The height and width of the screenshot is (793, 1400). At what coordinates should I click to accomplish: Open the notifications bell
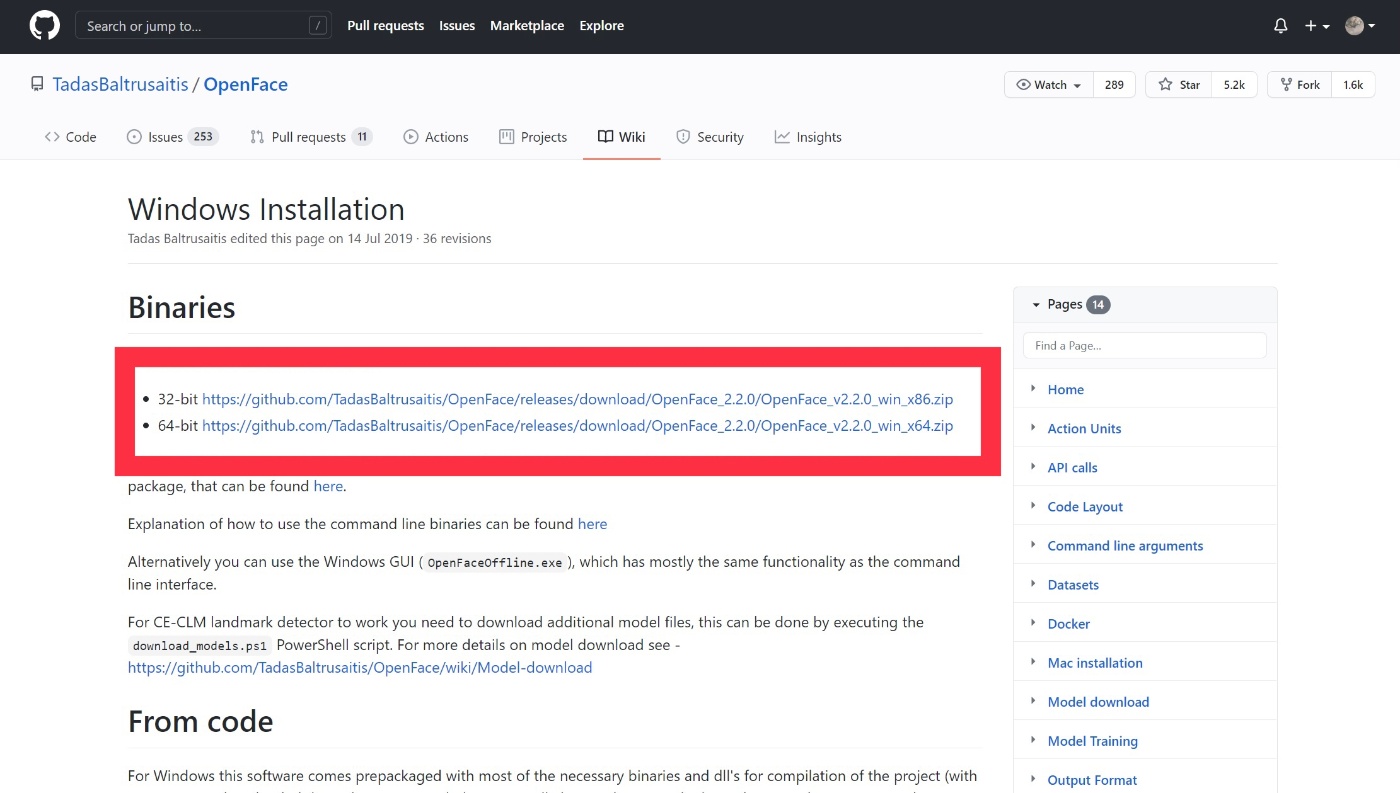click(1281, 26)
